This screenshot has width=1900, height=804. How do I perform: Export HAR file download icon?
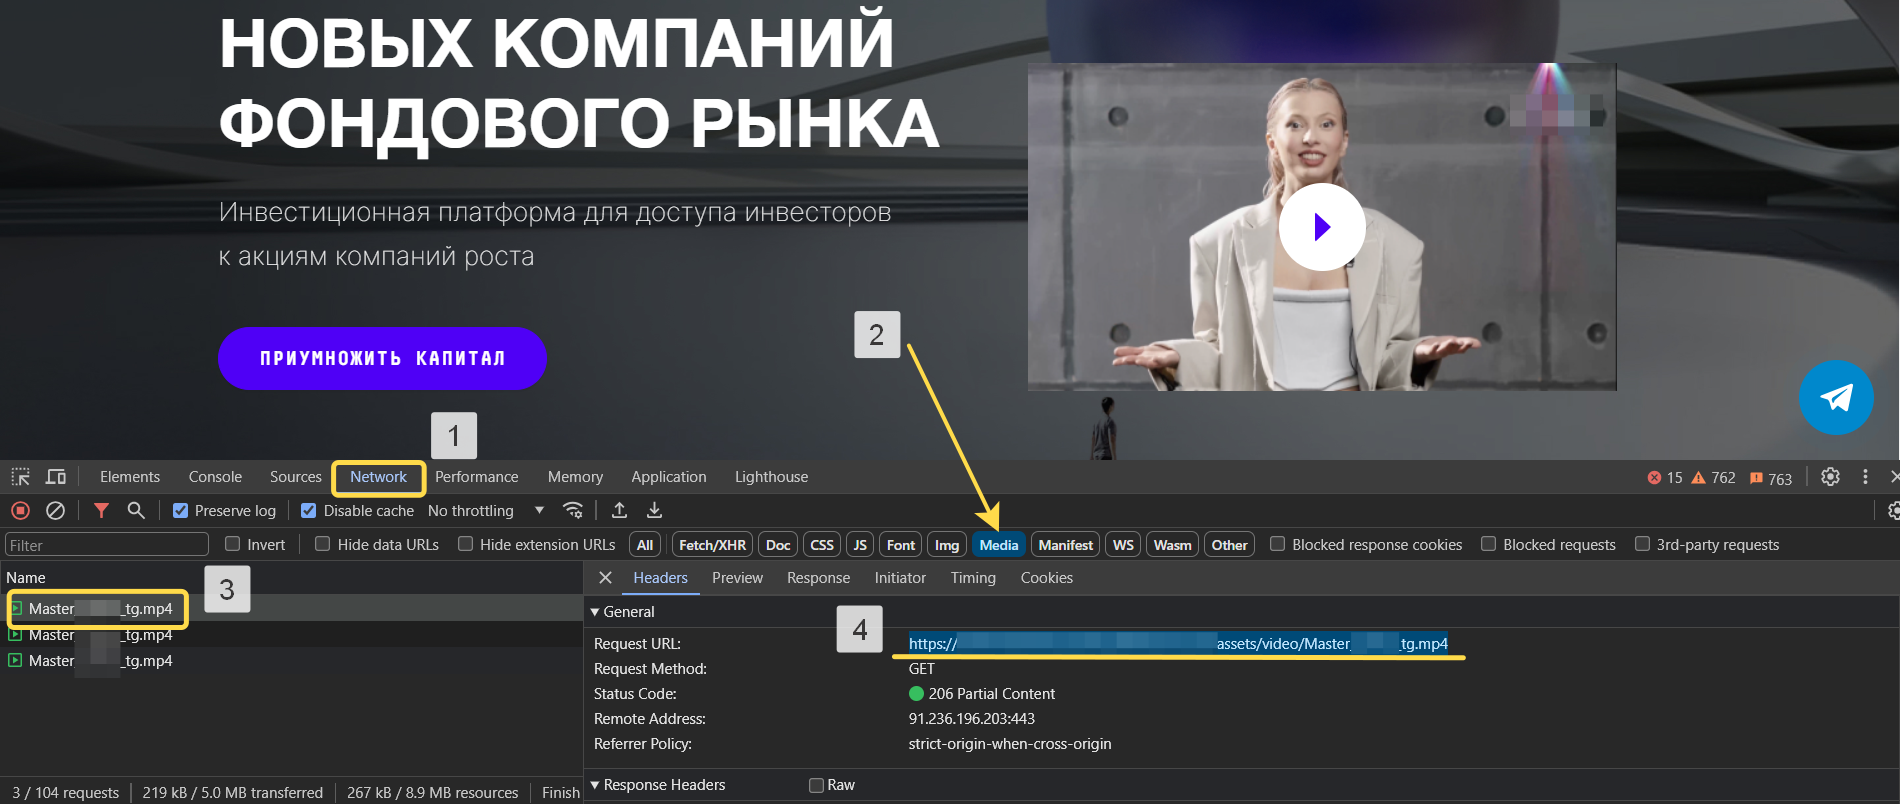[654, 510]
